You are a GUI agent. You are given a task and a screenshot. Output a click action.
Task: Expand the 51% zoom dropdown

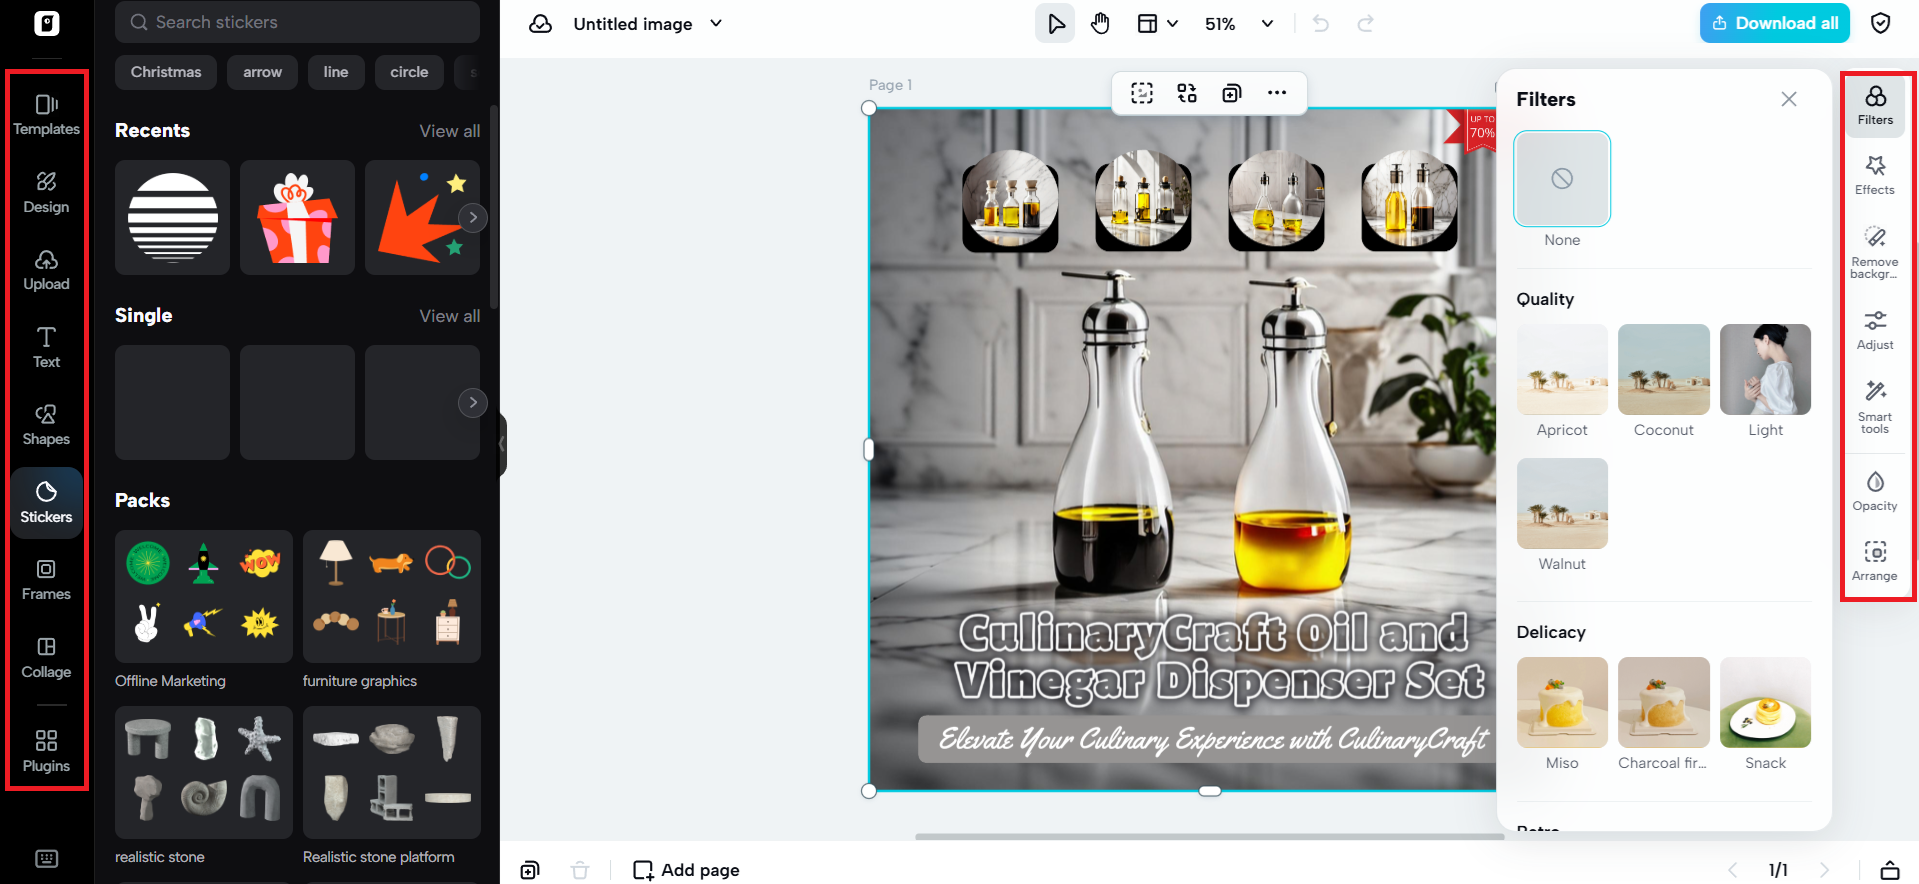coord(1267,24)
